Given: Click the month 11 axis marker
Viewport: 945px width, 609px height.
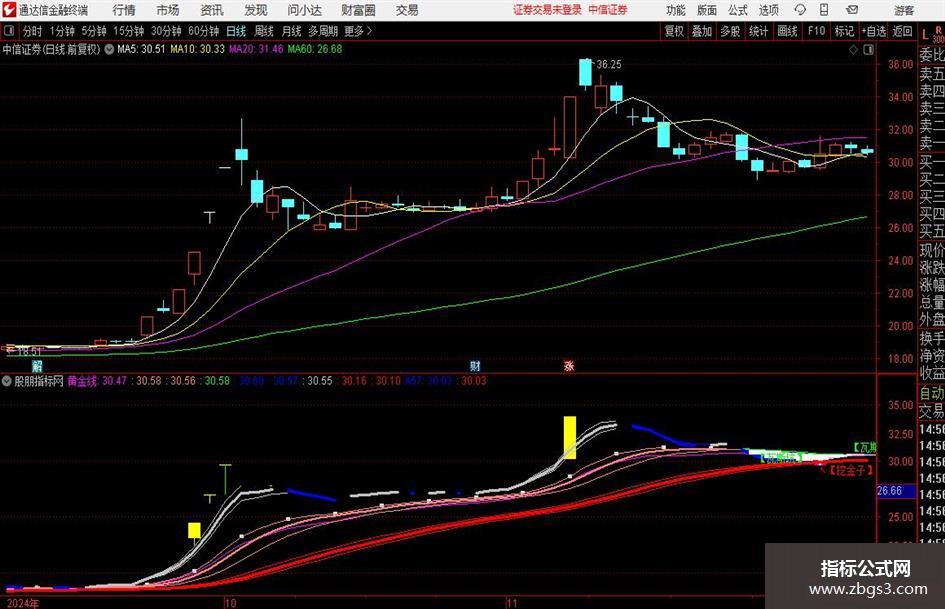Looking at the screenshot, I should click(x=512, y=603).
